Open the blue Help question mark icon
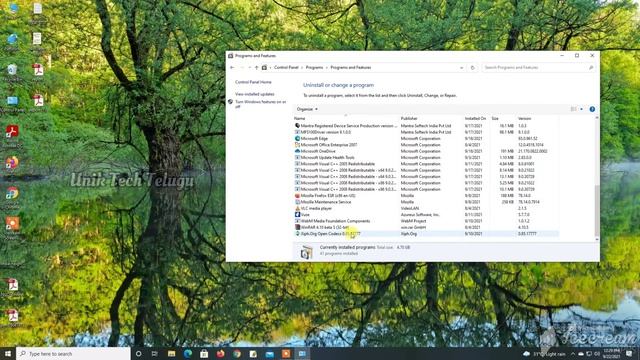This screenshot has width=640, height=360. point(592,109)
